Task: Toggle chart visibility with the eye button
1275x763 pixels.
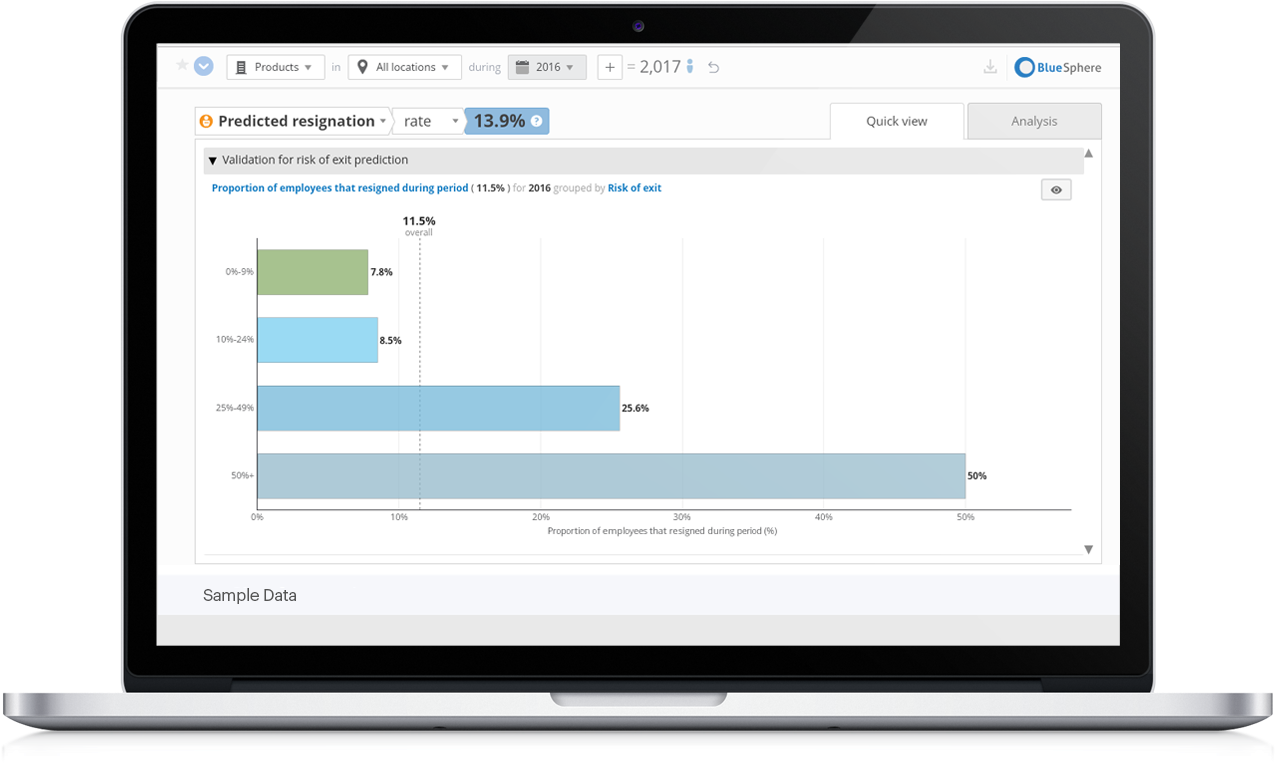Action: click(1055, 190)
